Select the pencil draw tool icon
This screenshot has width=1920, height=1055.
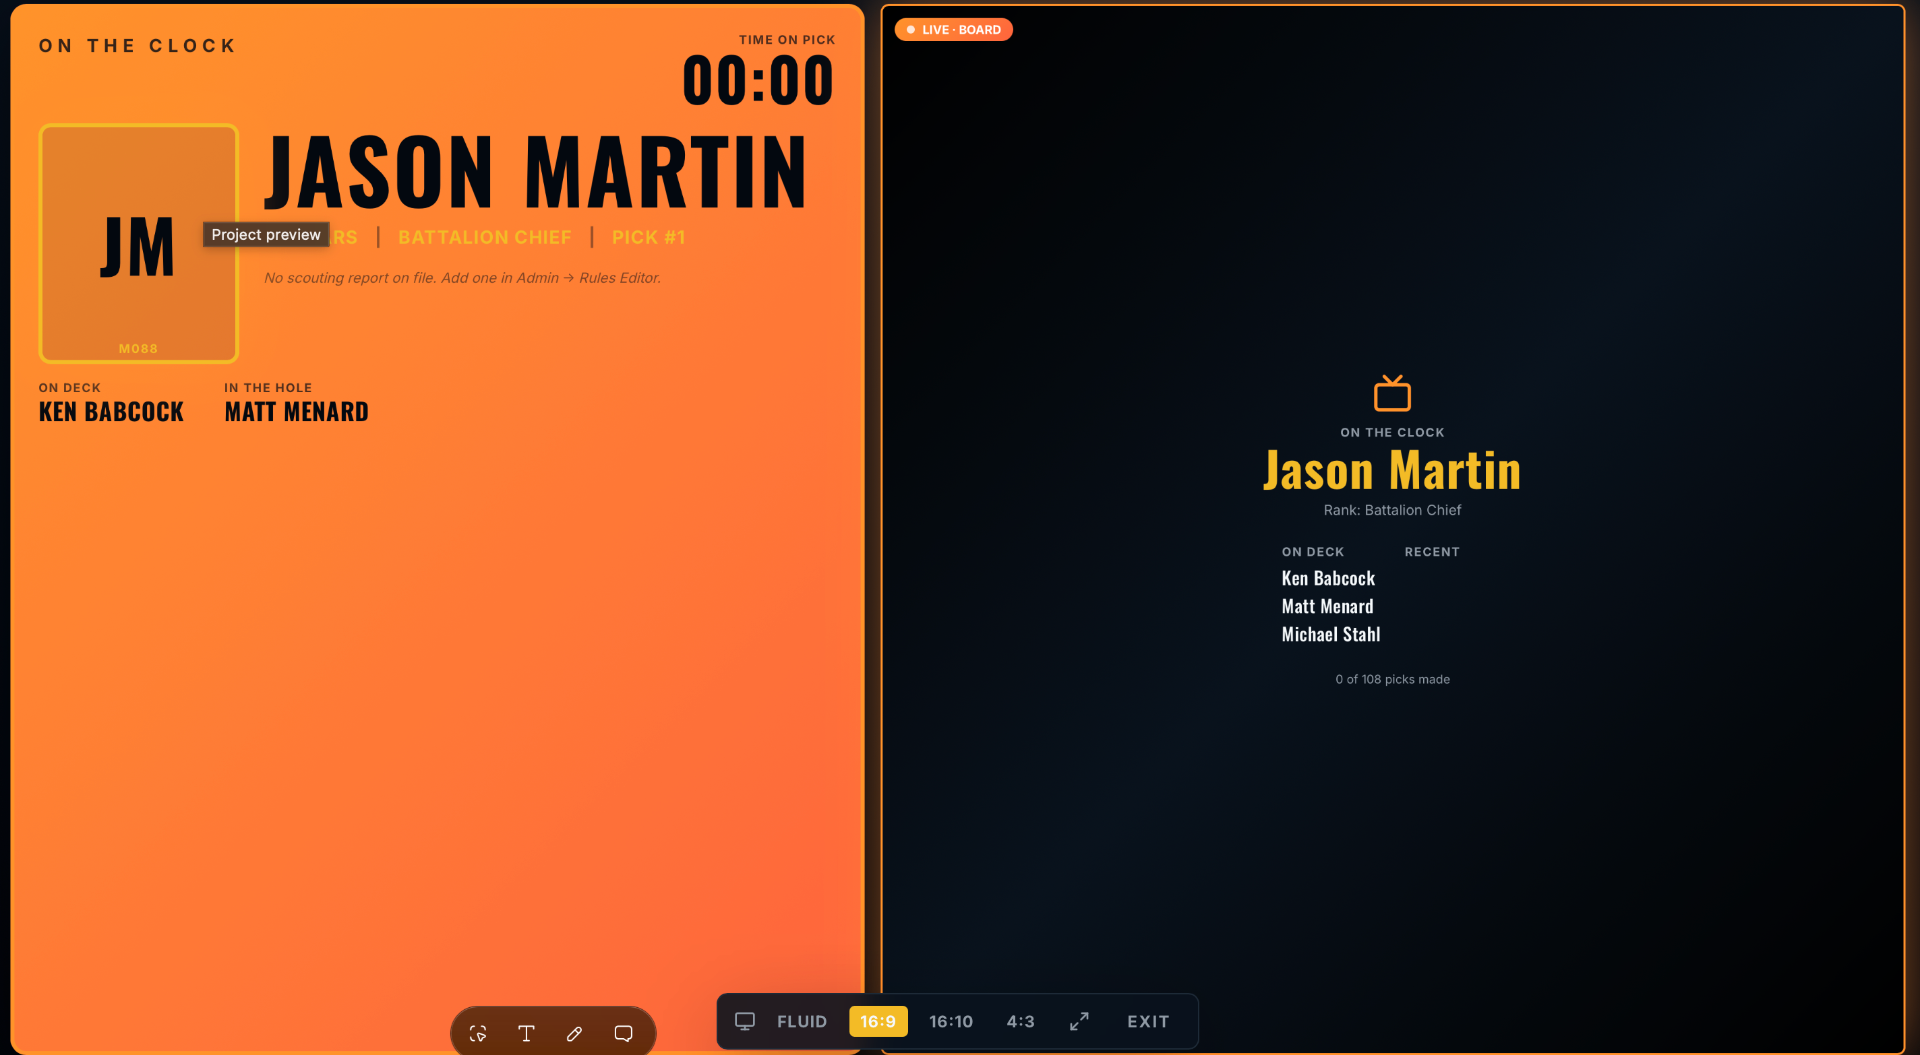pos(574,1033)
